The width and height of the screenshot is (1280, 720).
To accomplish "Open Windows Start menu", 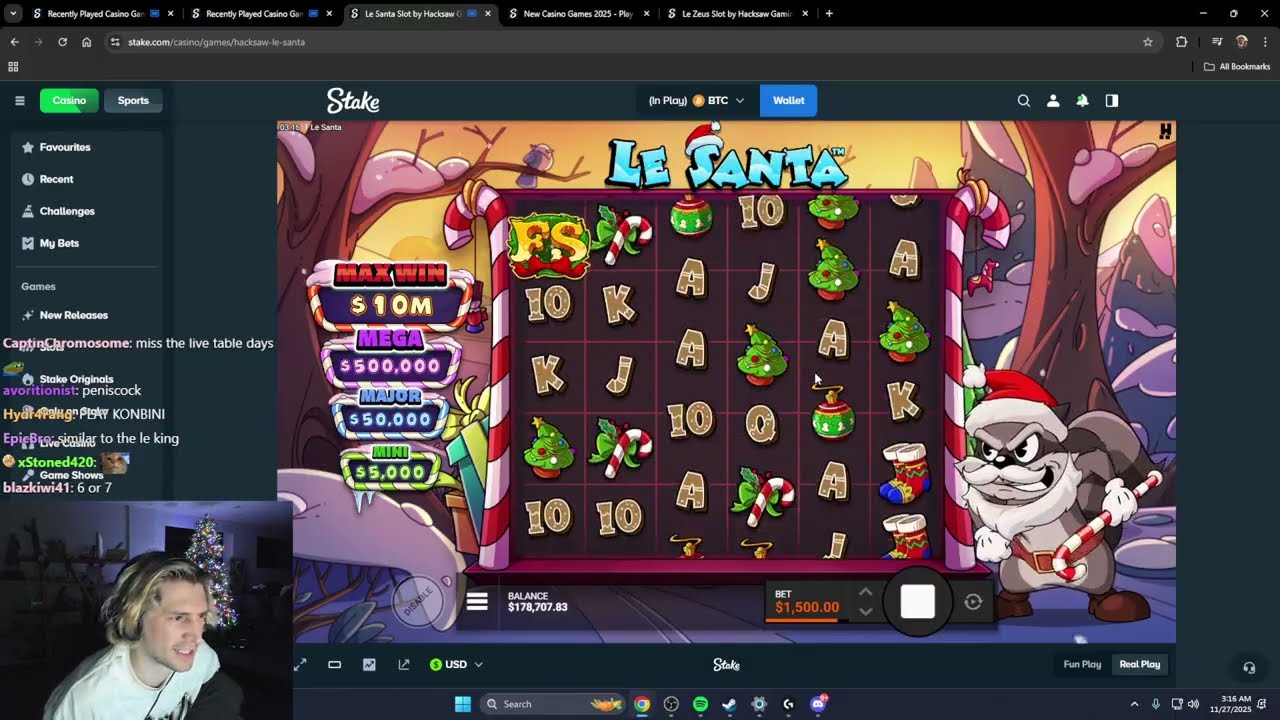I will [463, 704].
